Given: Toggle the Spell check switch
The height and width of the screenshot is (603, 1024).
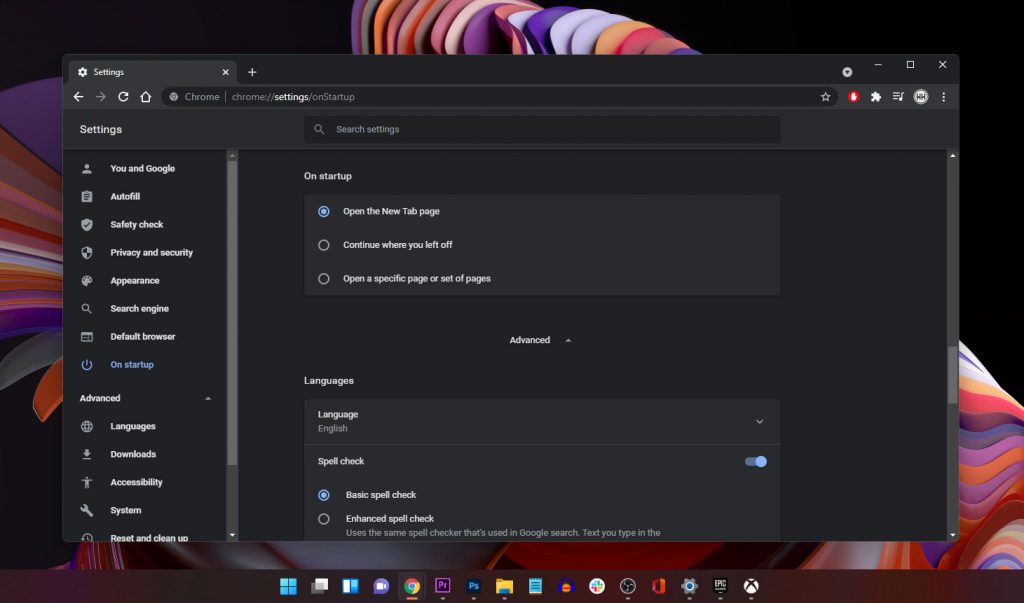Looking at the screenshot, I should [756, 462].
